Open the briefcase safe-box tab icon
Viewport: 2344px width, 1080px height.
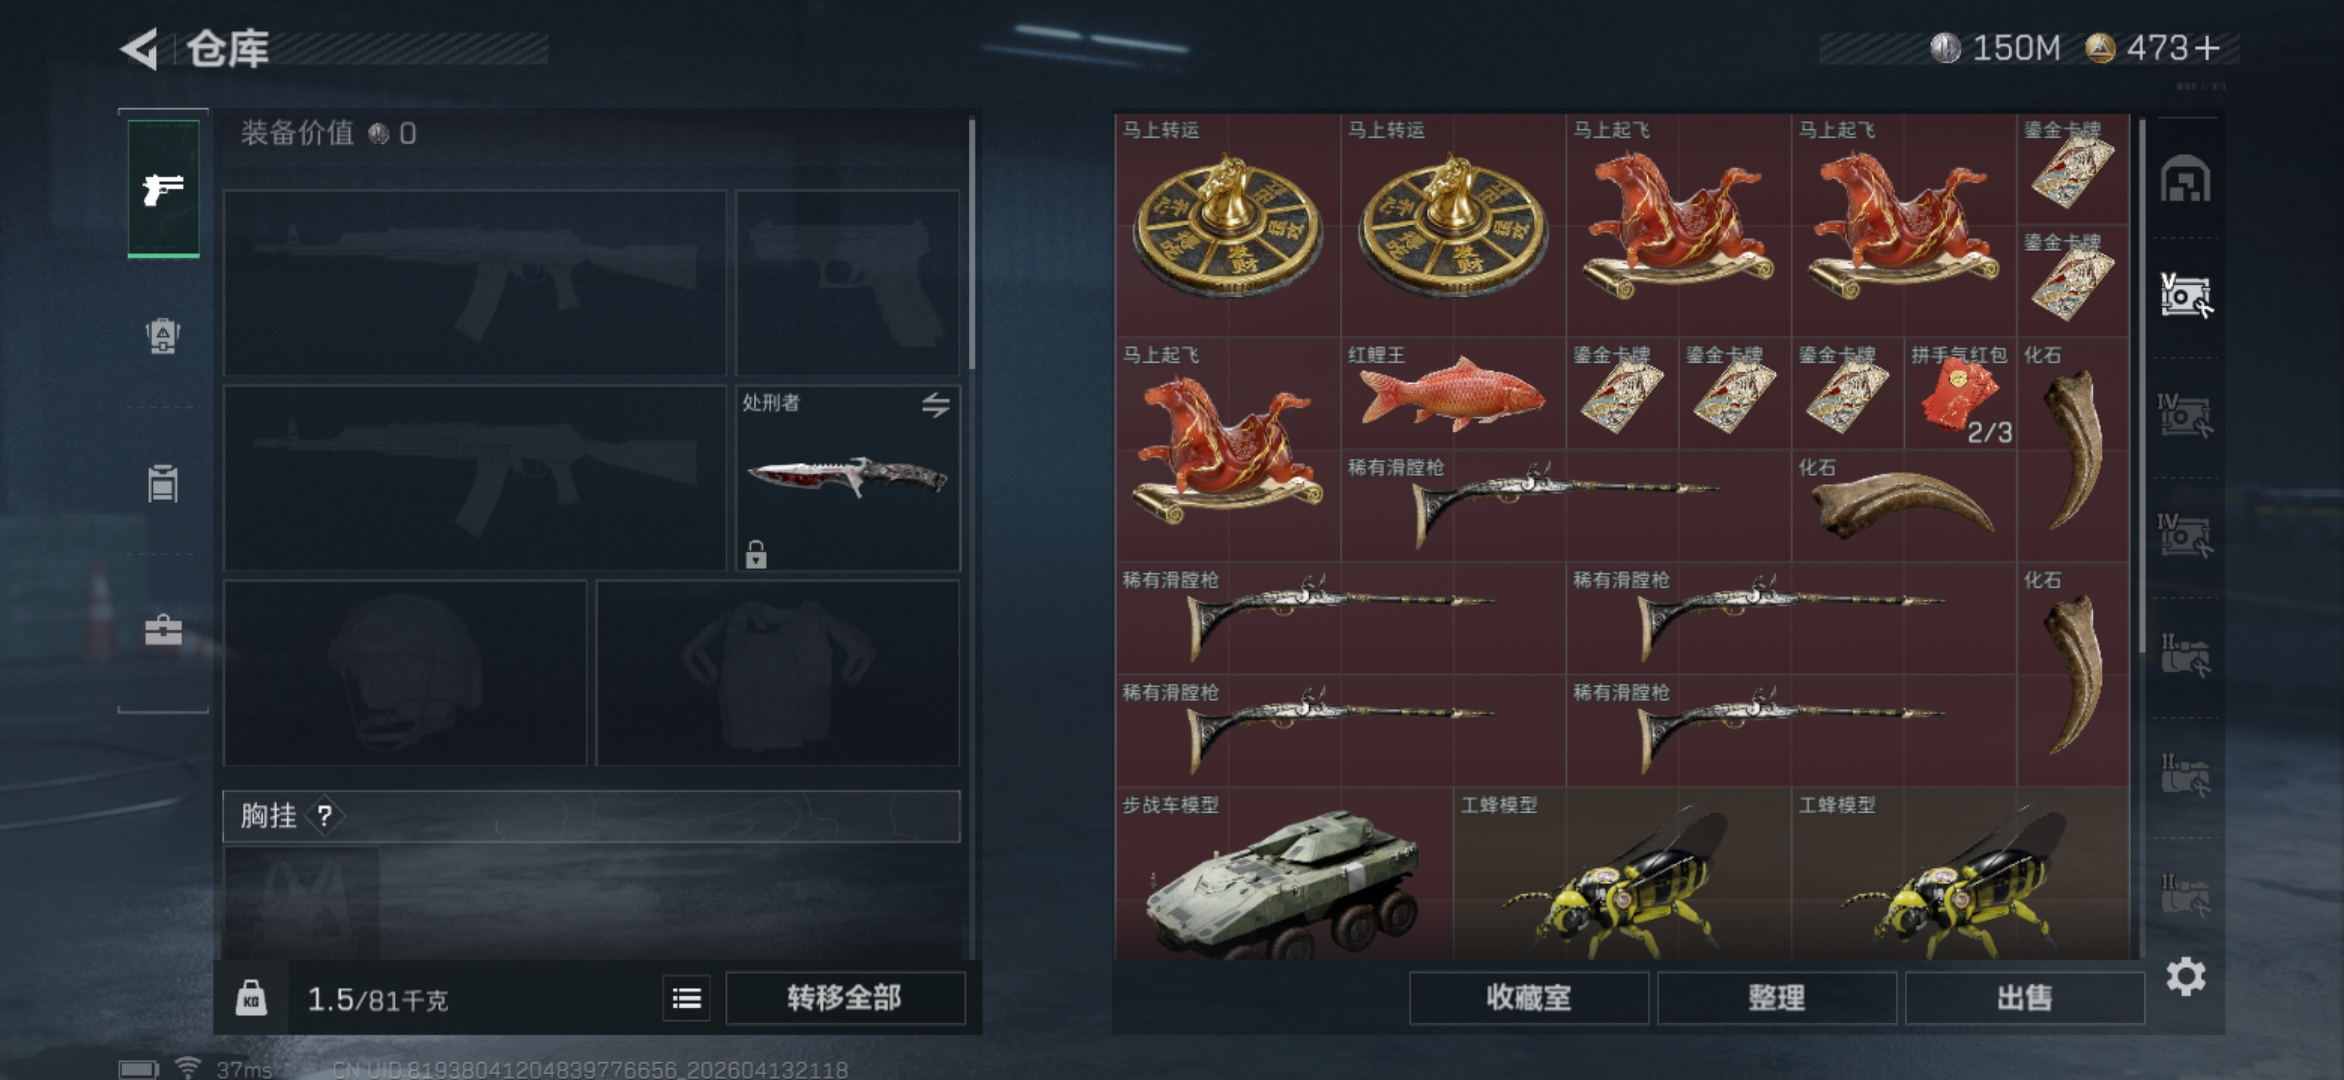[x=163, y=630]
